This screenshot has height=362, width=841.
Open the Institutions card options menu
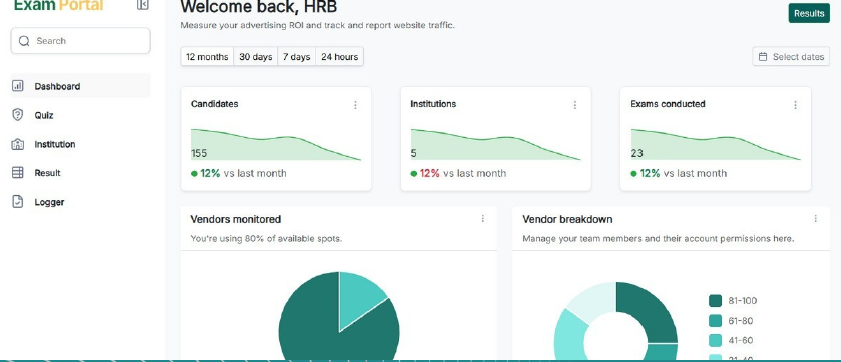[x=575, y=105]
